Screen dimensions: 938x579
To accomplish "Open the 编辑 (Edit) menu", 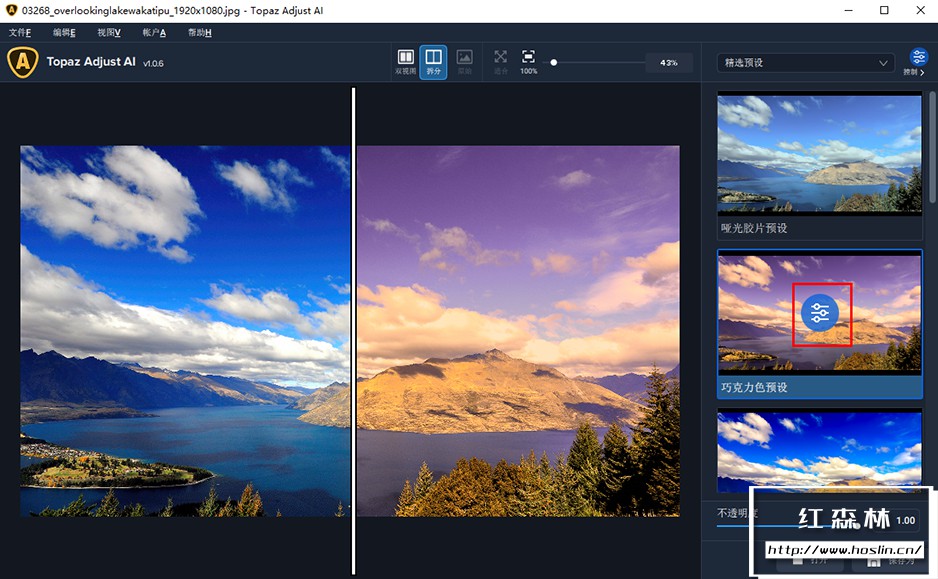I will 64,32.
